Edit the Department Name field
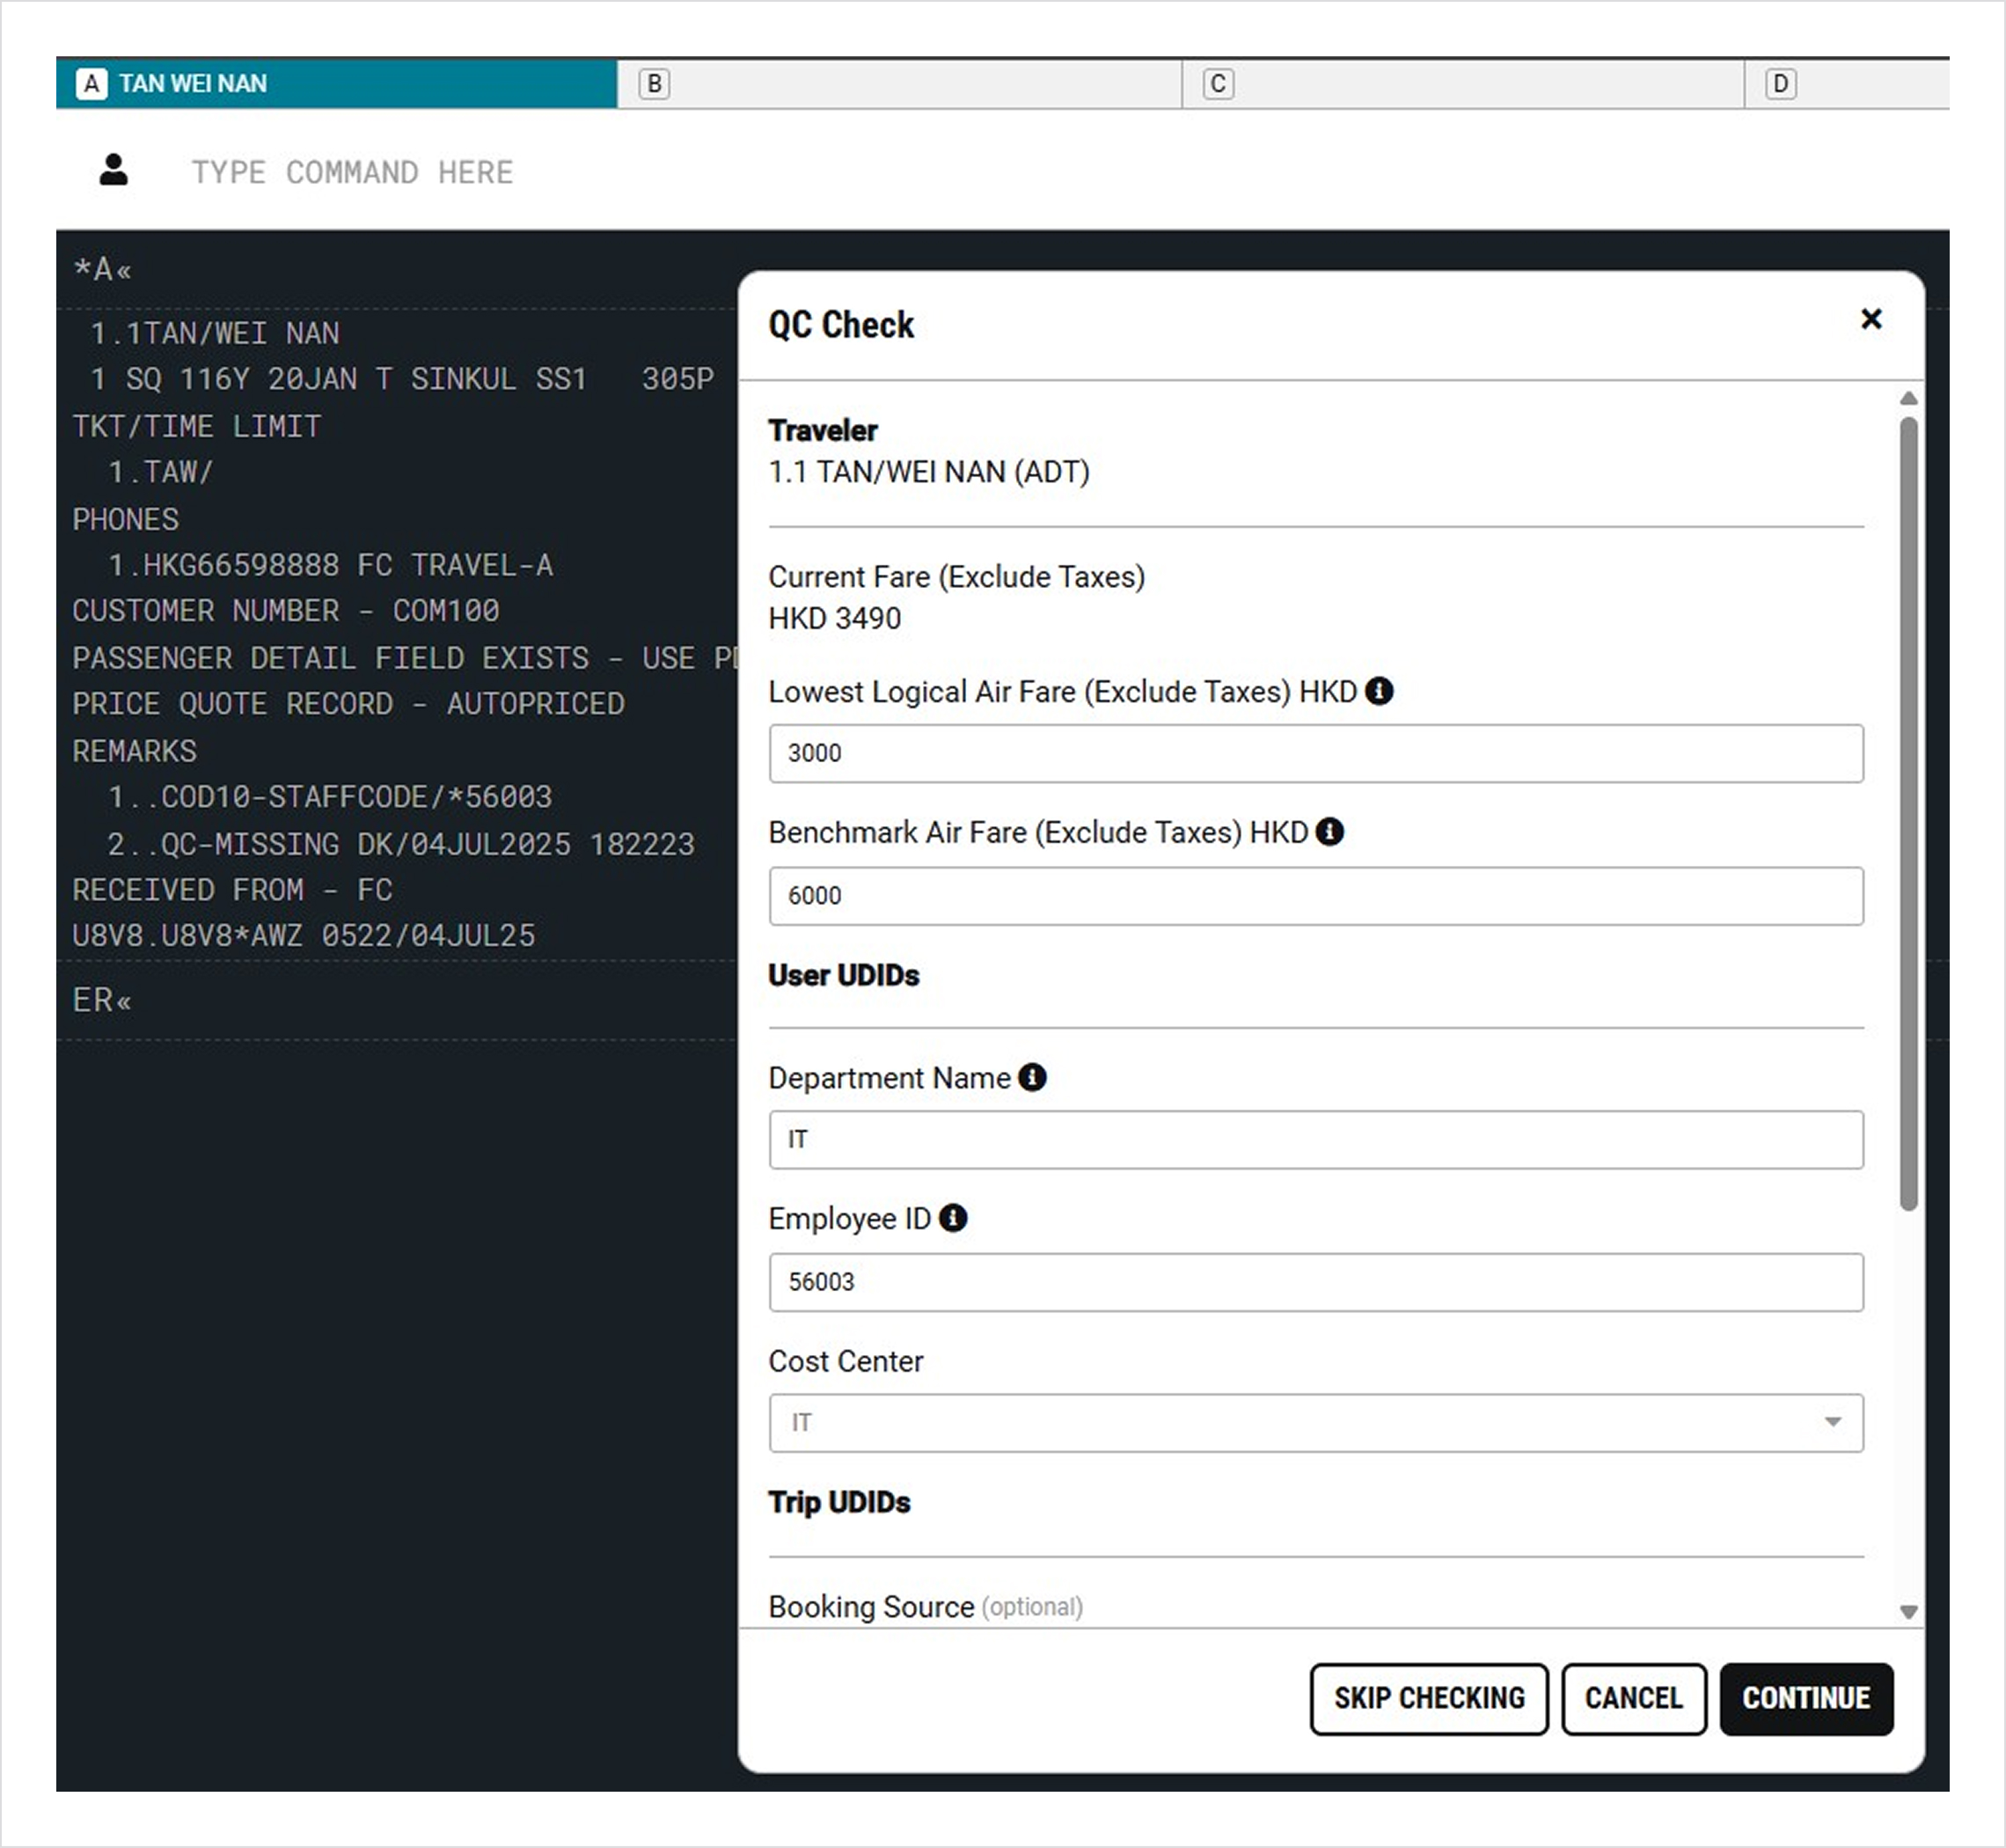 coord(1316,1139)
